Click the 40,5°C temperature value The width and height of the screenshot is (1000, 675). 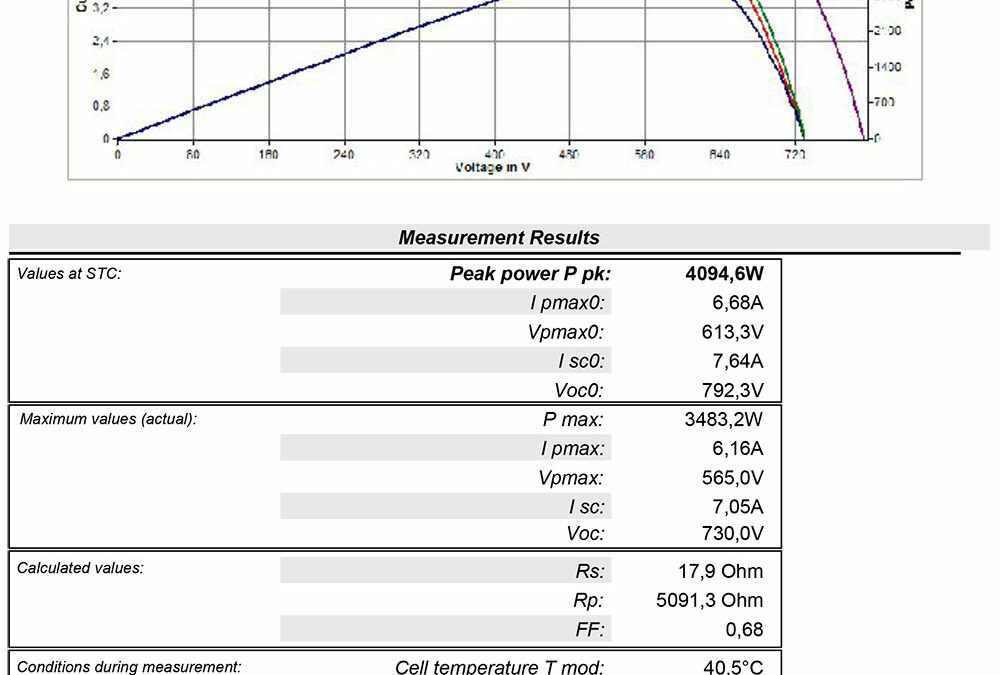point(733,667)
